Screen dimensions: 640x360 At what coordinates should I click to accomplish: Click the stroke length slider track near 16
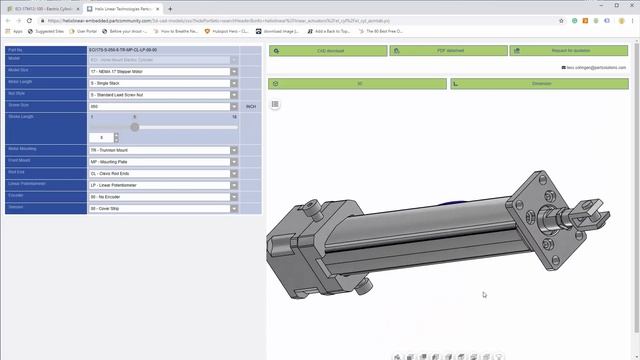tap(233, 127)
